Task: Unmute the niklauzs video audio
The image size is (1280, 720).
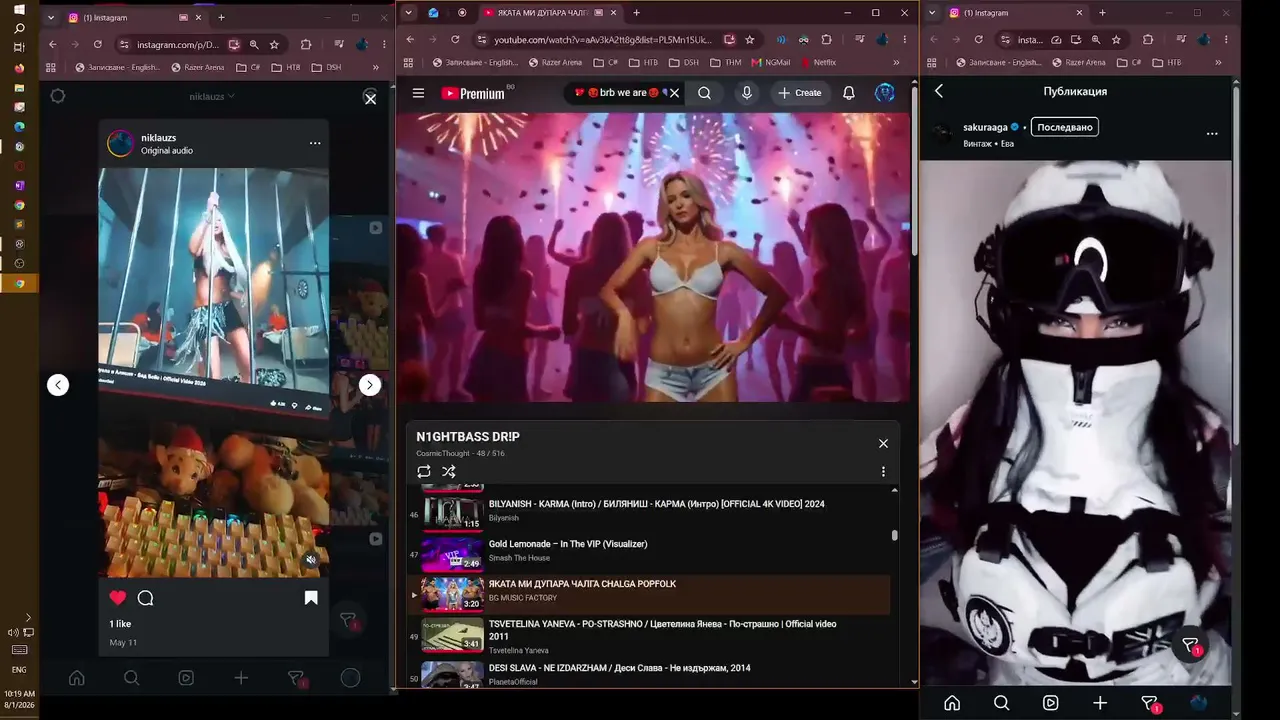Action: click(311, 560)
